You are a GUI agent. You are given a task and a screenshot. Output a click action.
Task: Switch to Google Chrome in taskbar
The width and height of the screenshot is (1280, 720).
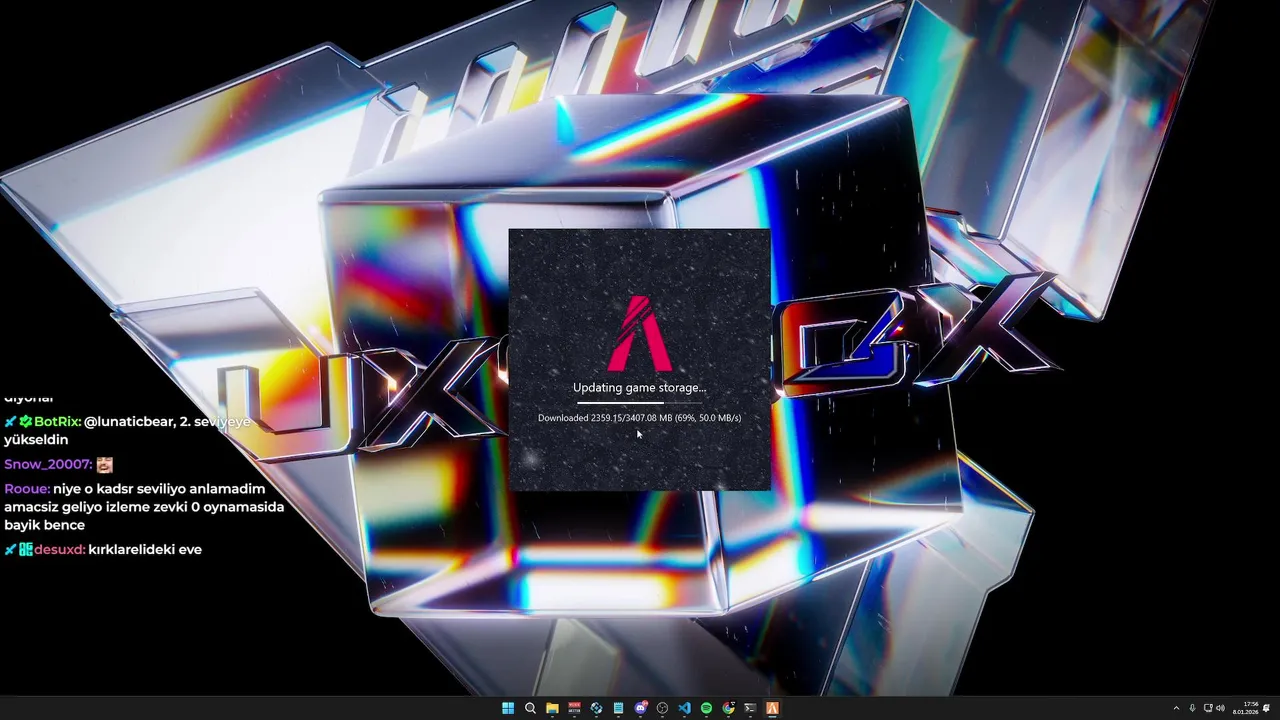[729, 708]
